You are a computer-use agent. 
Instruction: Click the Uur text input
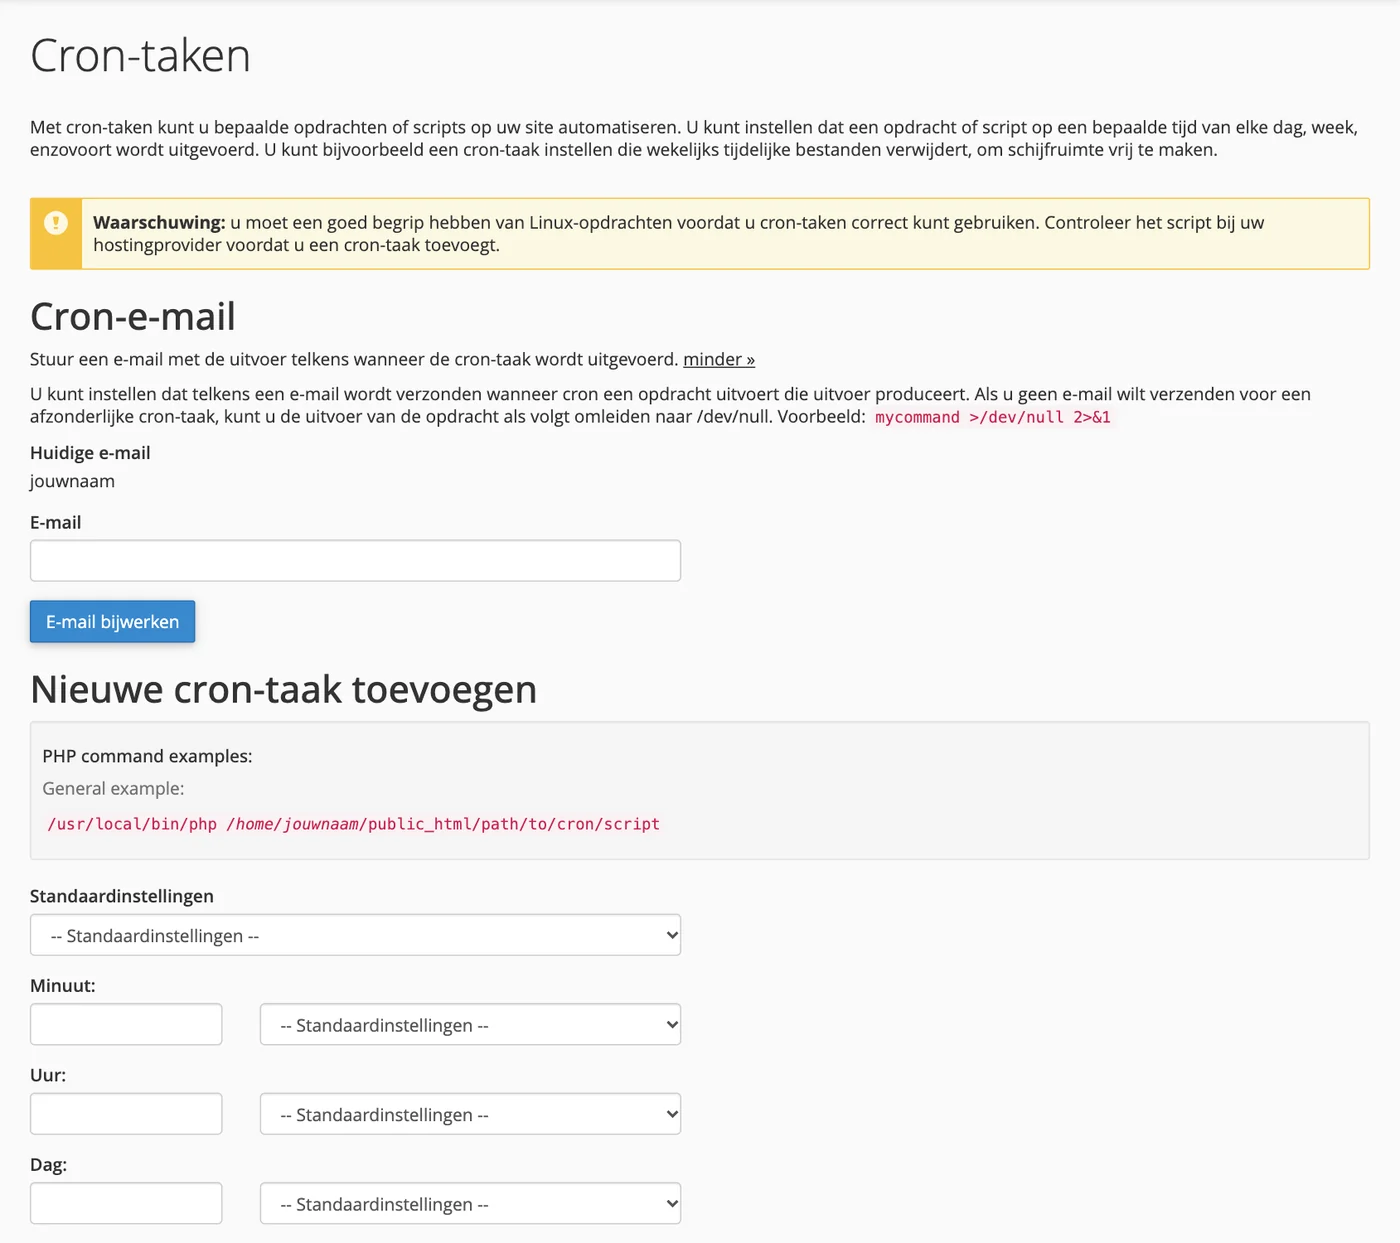pyautogui.click(x=126, y=1114)
